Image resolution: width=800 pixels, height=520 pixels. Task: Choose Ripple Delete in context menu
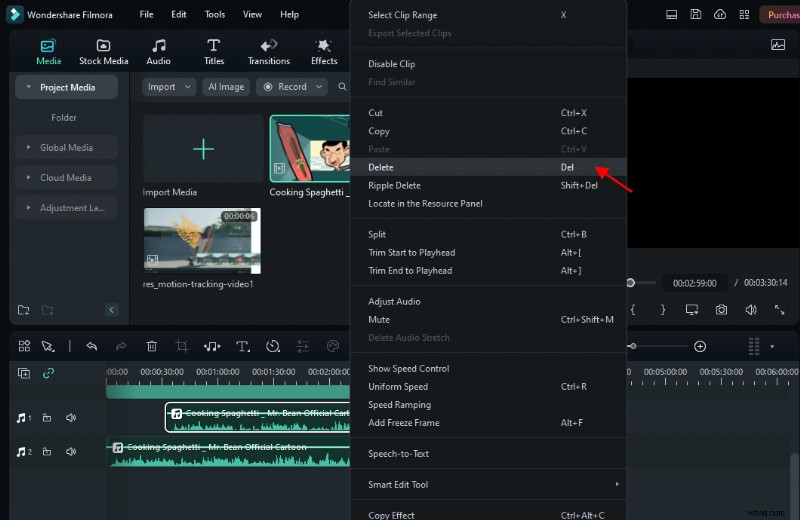[x=488, y=185]
